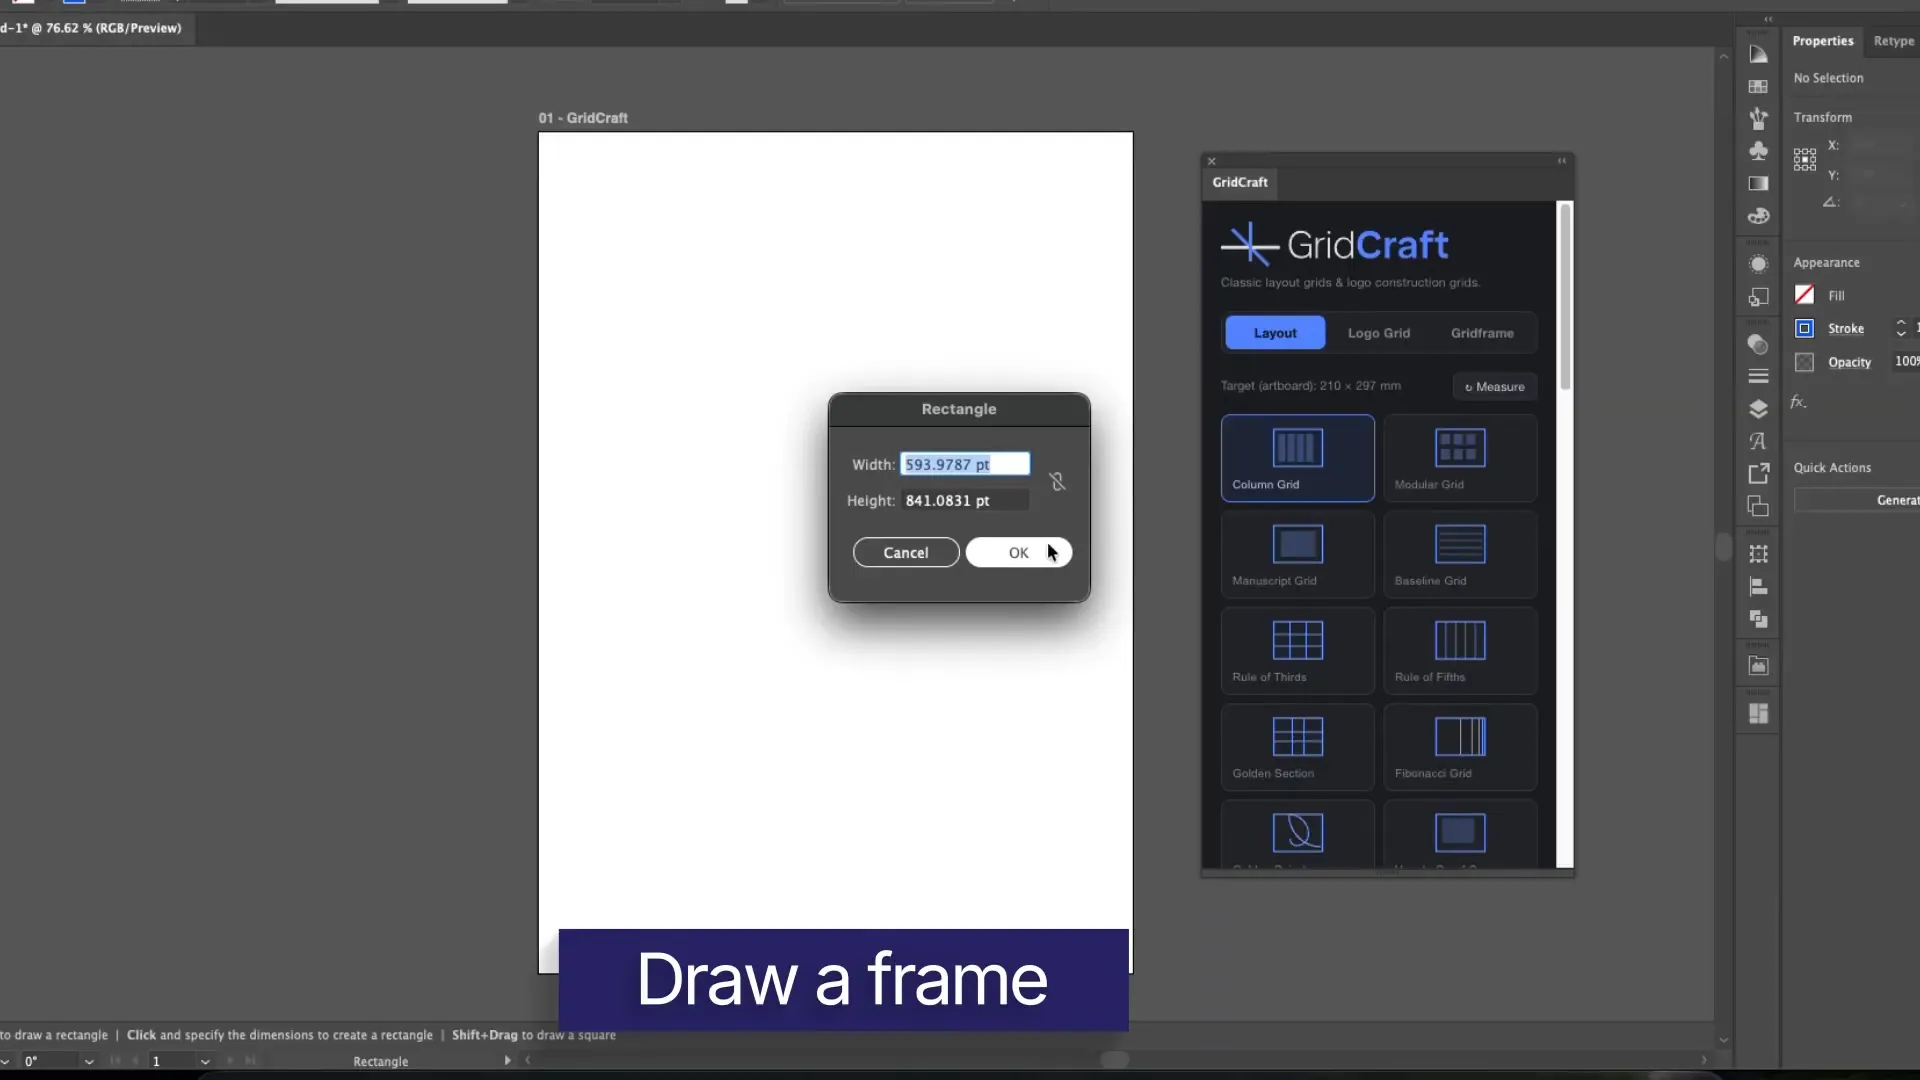
Task: Click the horizontal scroll-right arrow
Action: (1704, 1060)
